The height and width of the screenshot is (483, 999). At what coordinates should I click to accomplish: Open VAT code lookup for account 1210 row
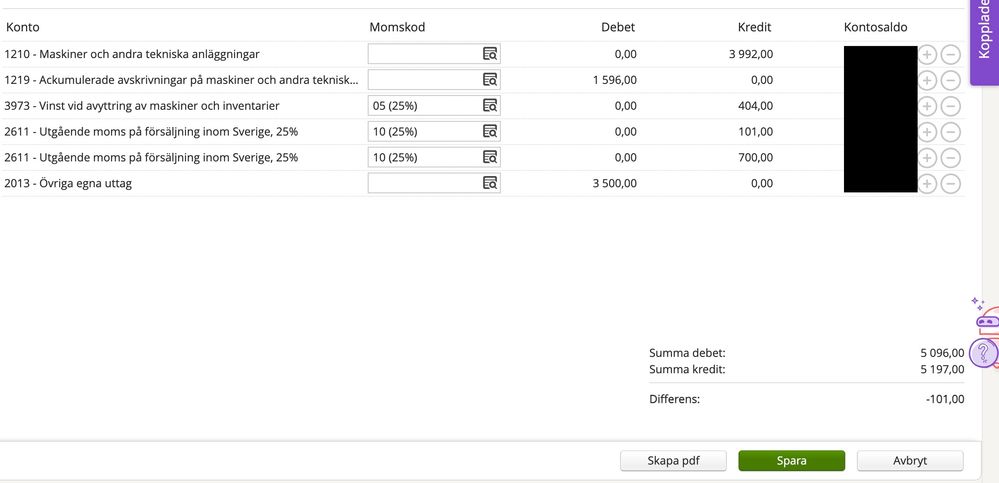tap(490, 54)
